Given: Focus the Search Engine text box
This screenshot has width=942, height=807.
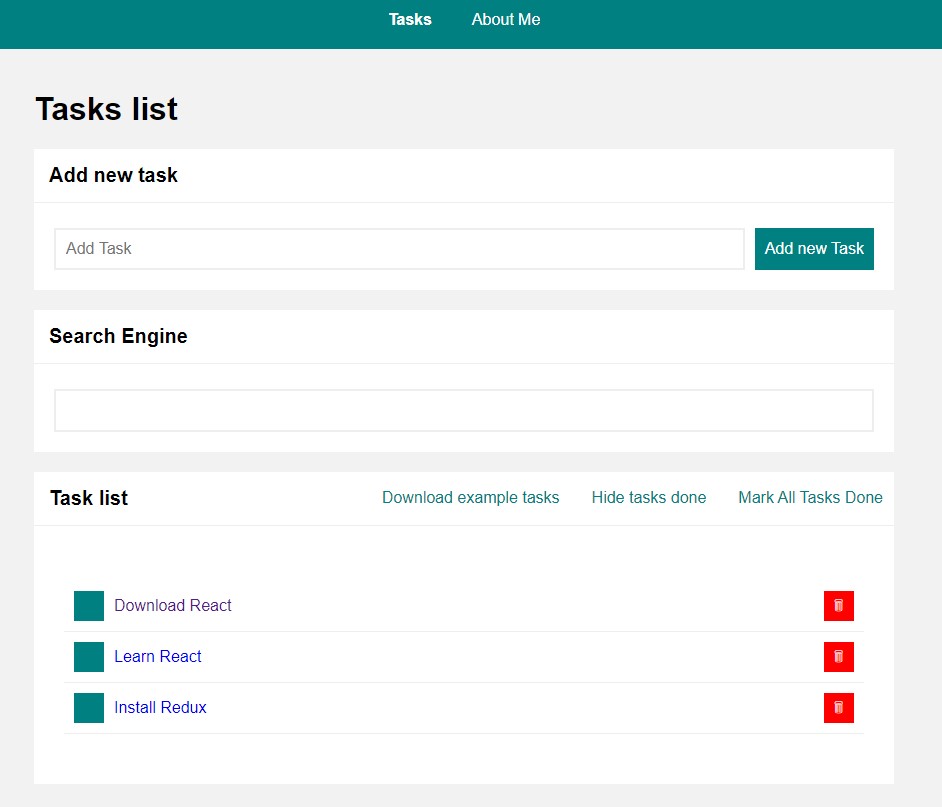Looking at the screenshot, I should point(463,409).
